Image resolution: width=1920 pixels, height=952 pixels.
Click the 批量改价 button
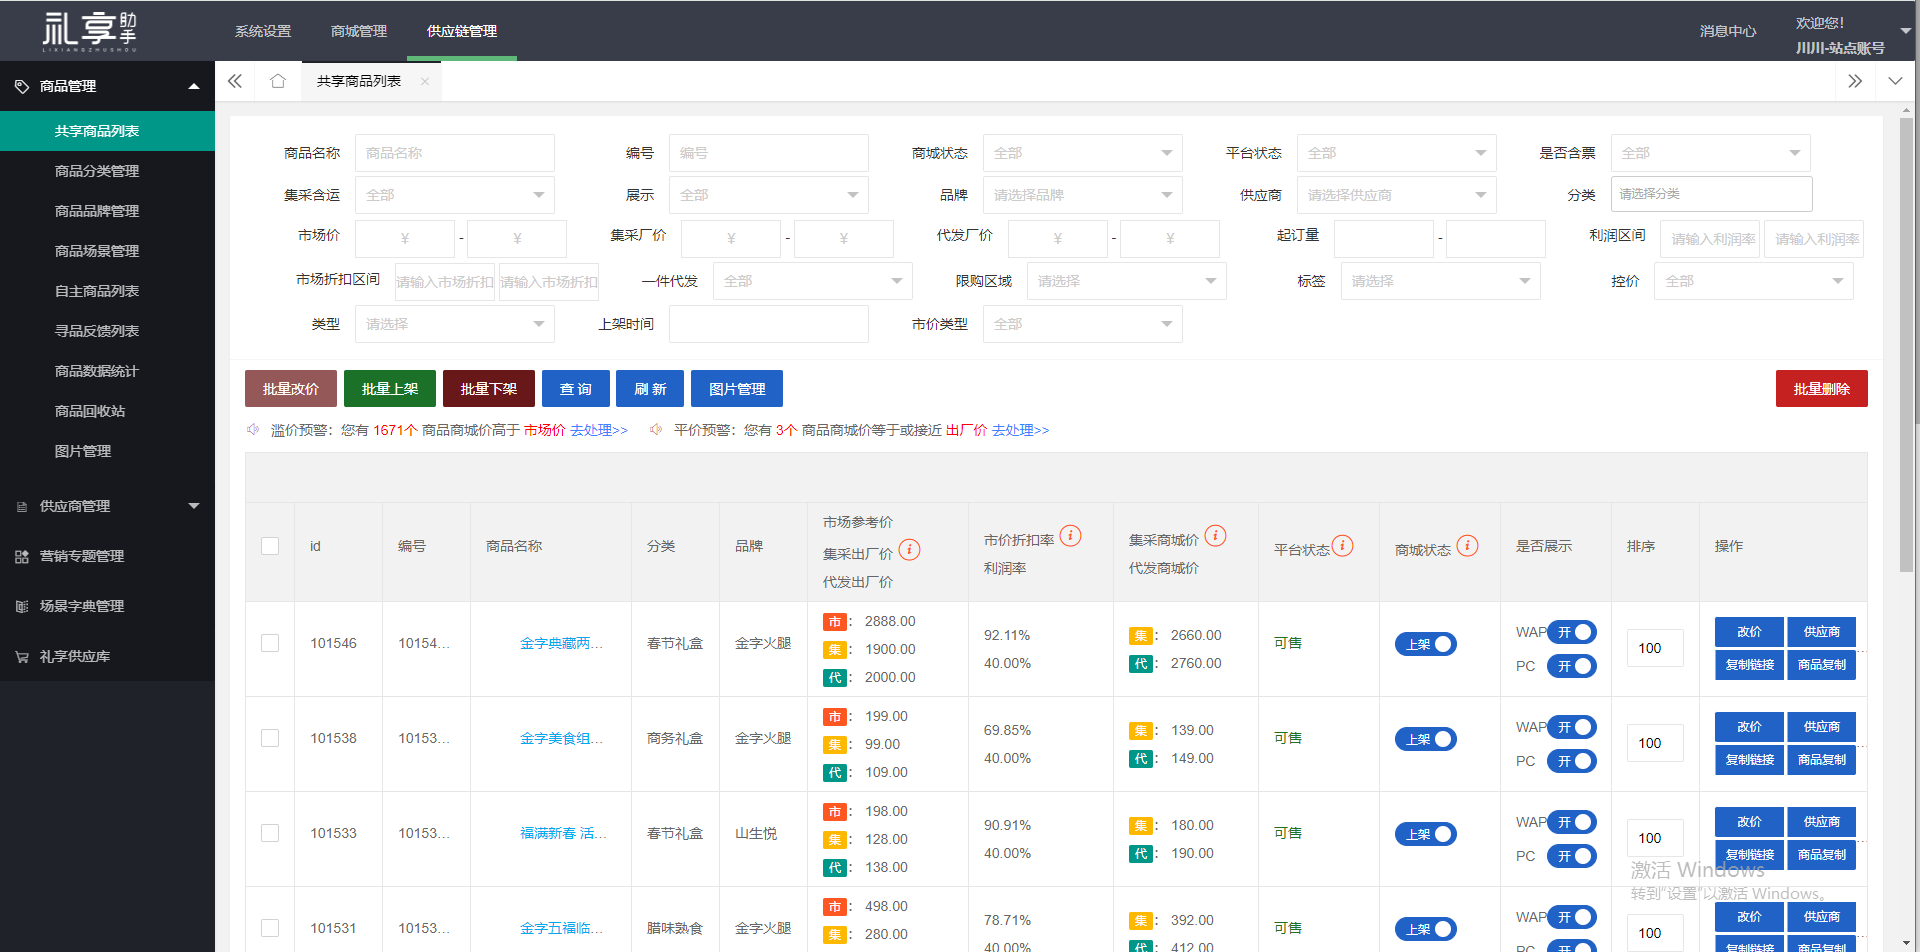pos(291,389)
